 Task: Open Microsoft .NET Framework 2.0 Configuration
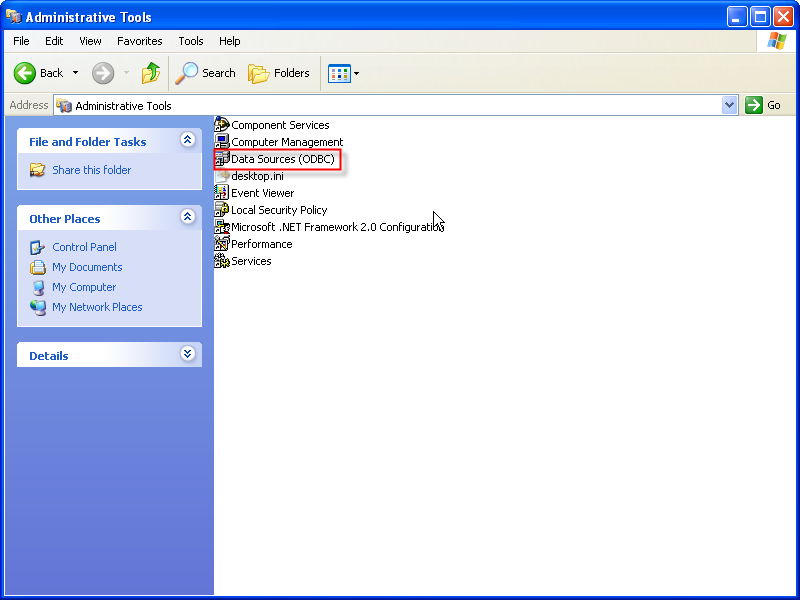point(336,227)
